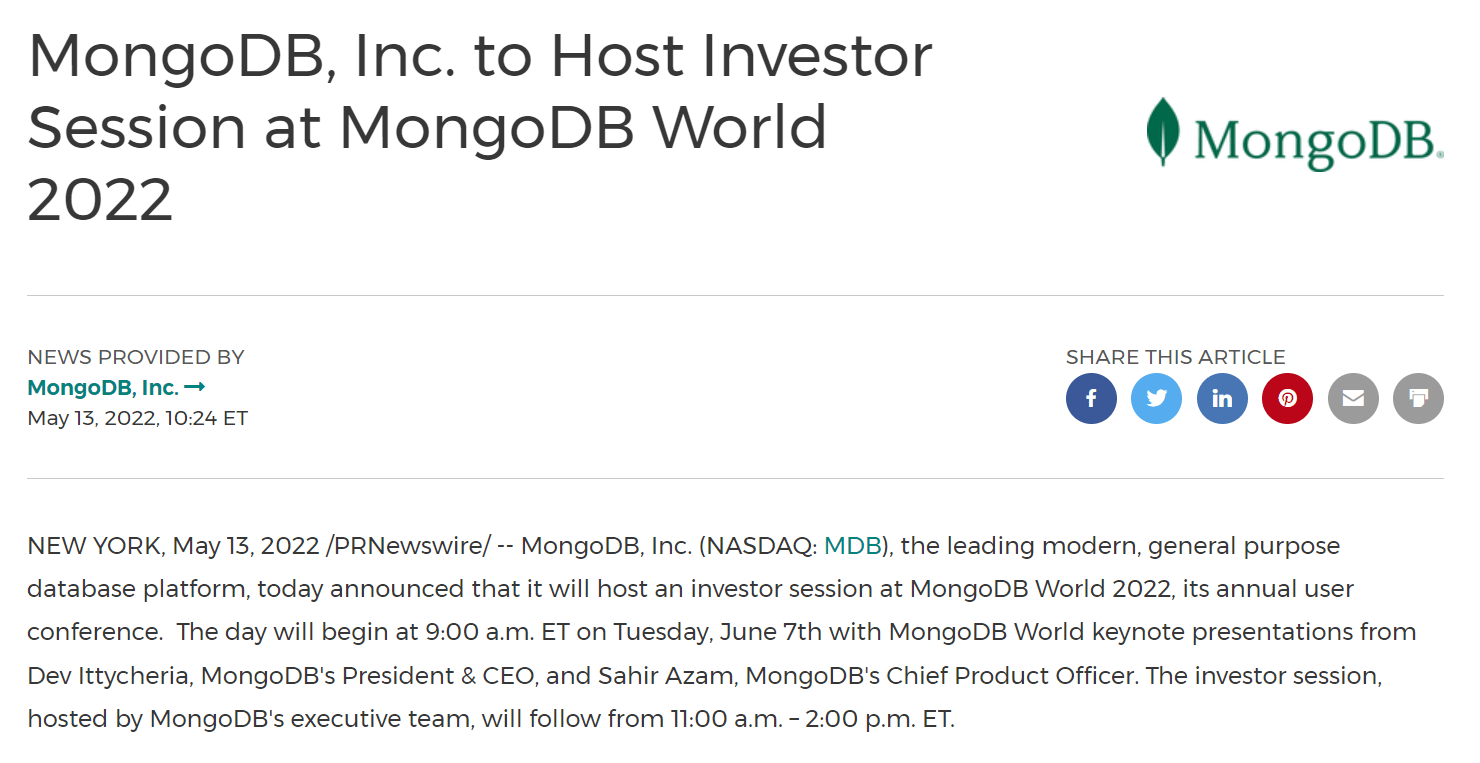The image size is (1480, 763).
Task: Click the "Share This Article" label
Action: click(1175, 357)
